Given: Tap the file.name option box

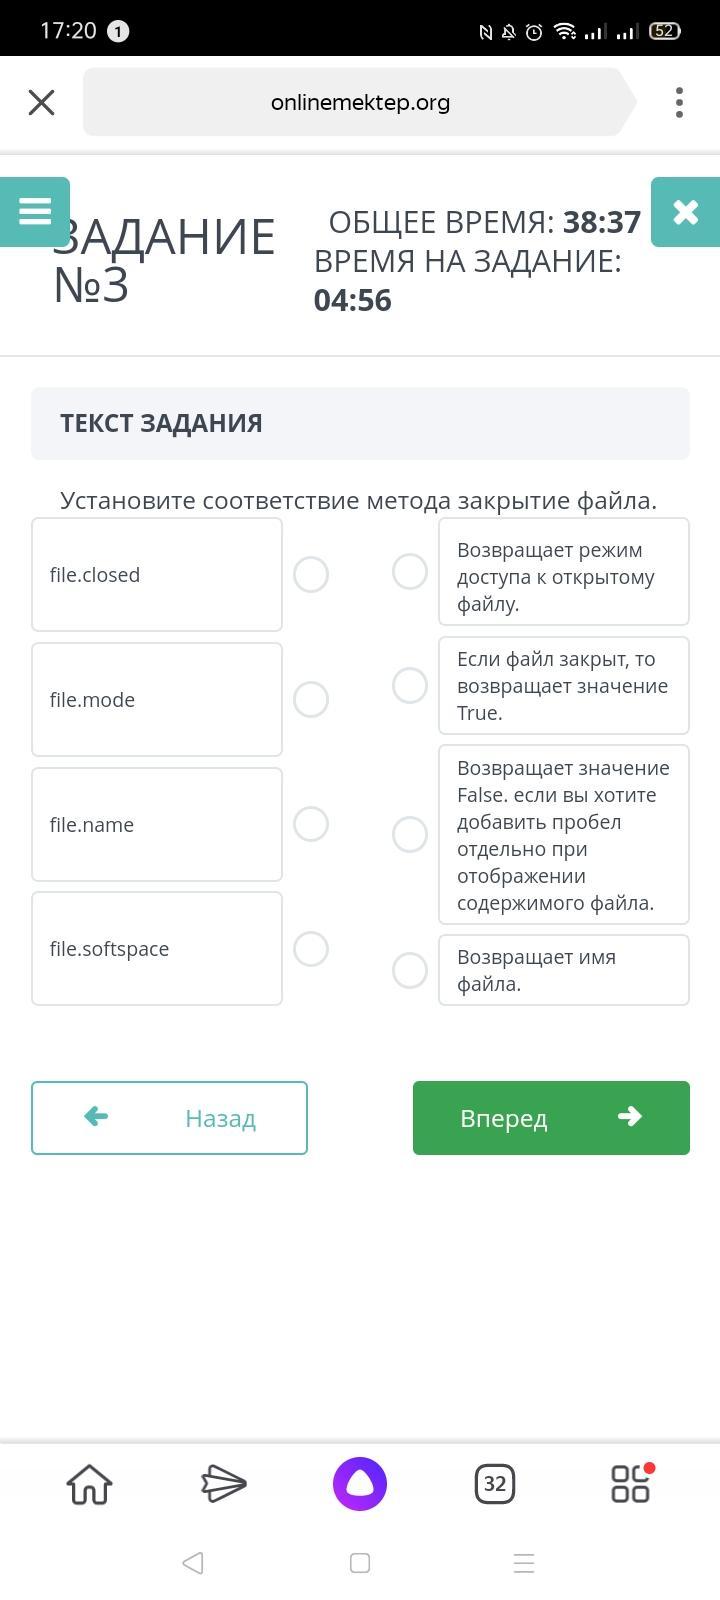Looking at the screenshot, I should [157, 825].
